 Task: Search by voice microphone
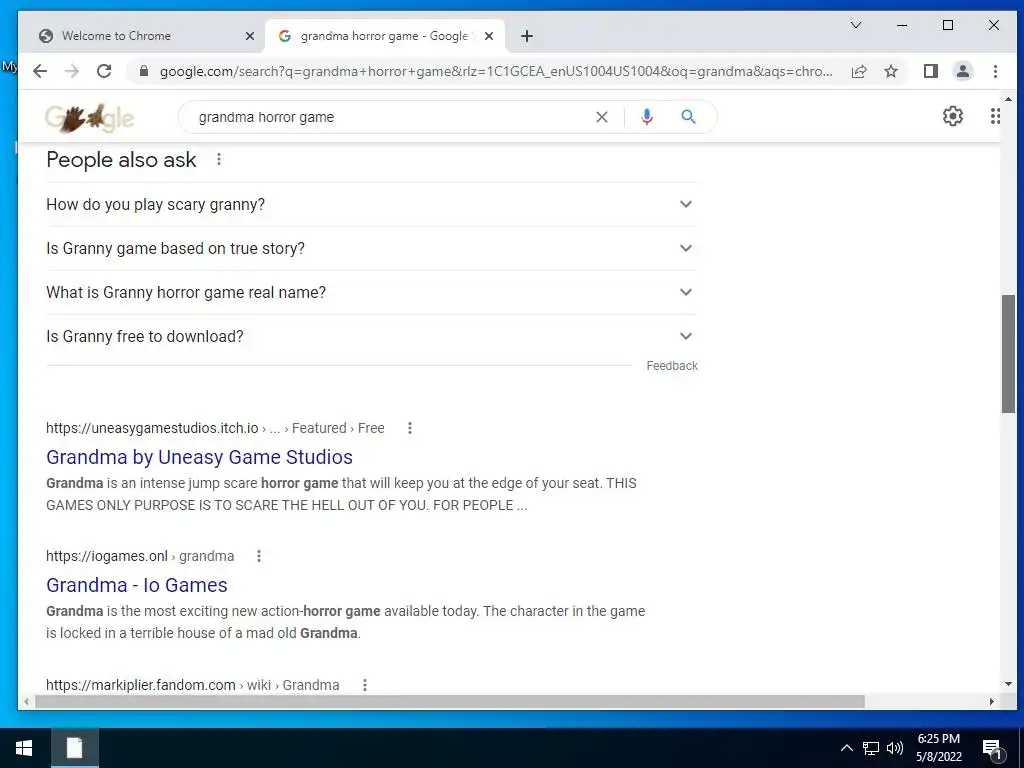coord(647,117)
